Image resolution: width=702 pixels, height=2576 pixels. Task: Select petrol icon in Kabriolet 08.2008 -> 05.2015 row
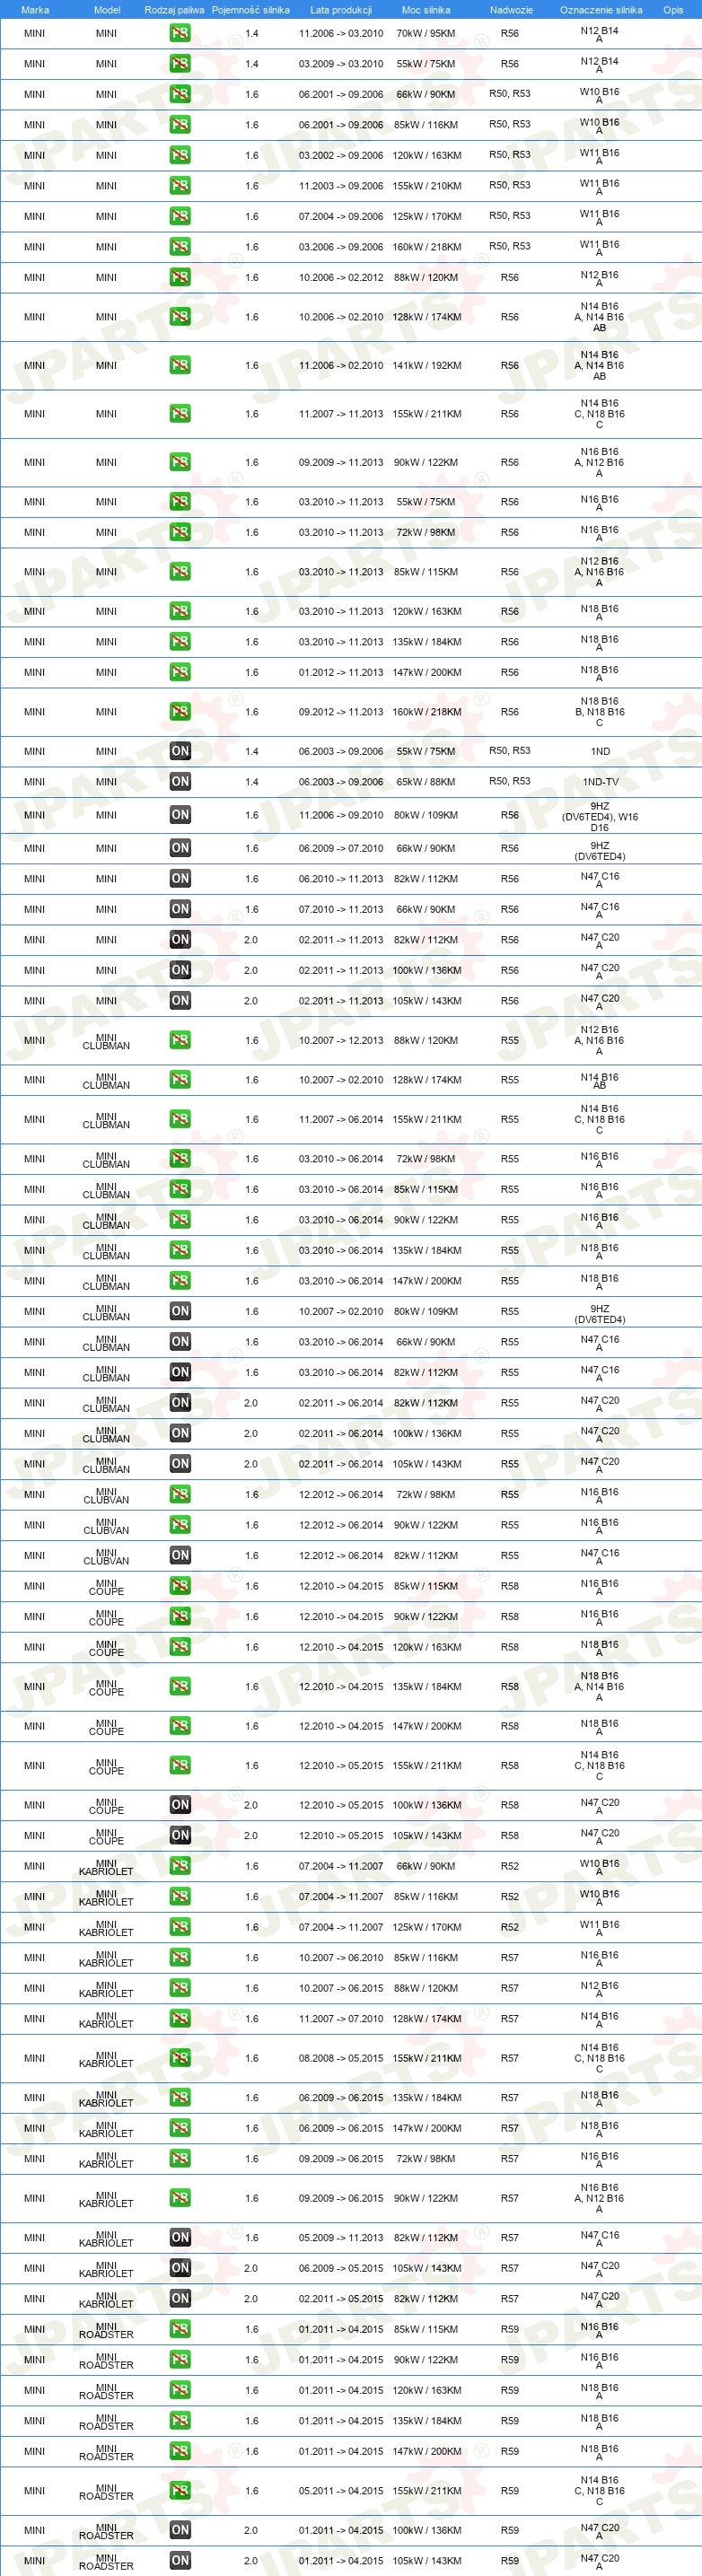pos(180,2058)
